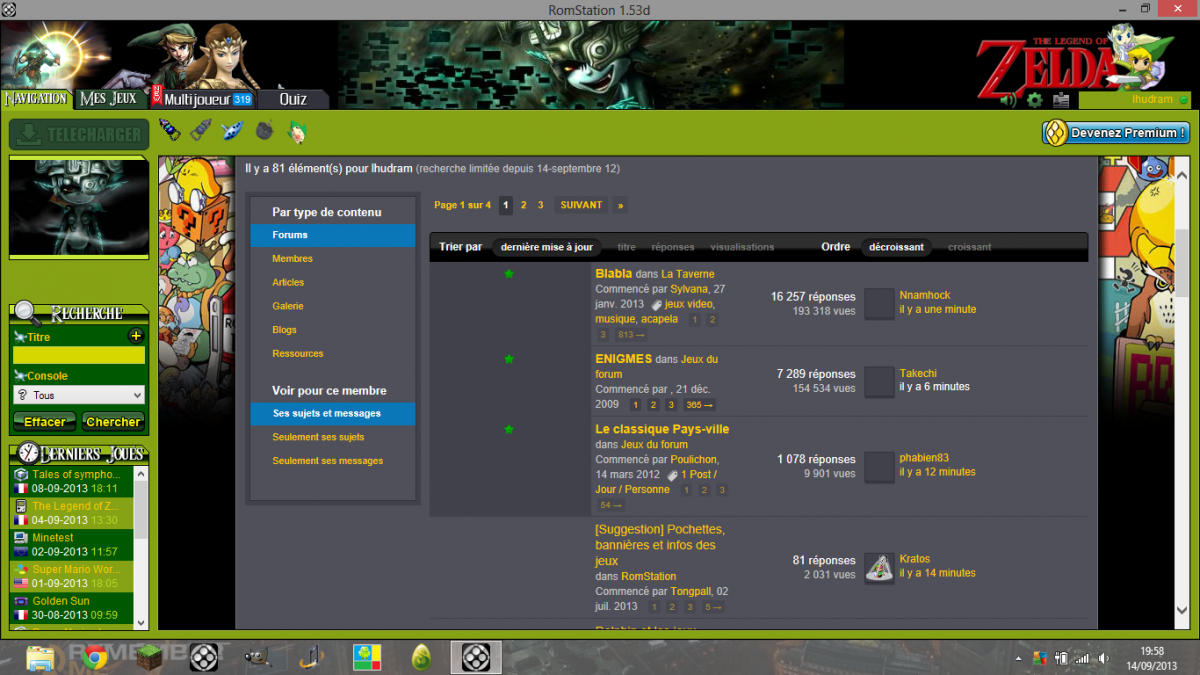Set order to croissant

970,247
